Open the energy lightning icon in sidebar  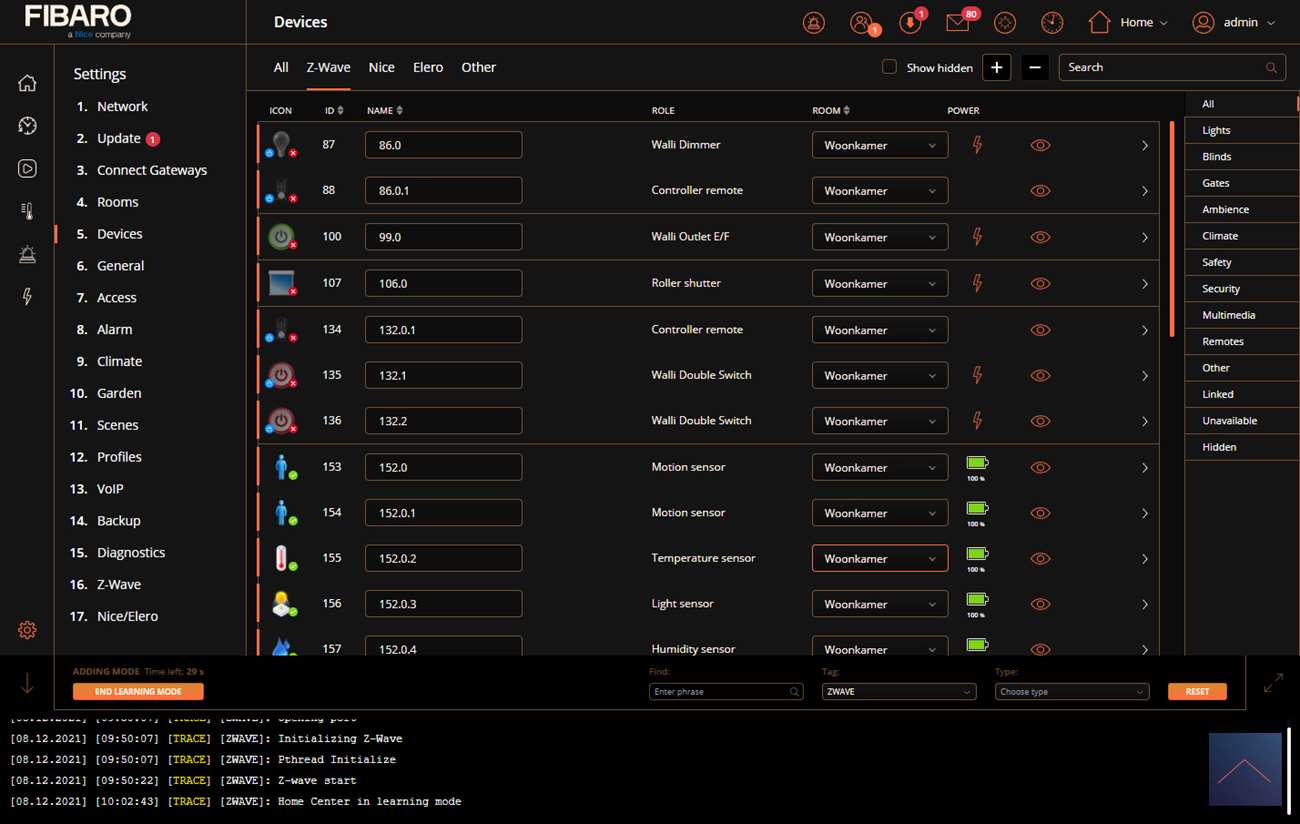(x=27, y=296)
